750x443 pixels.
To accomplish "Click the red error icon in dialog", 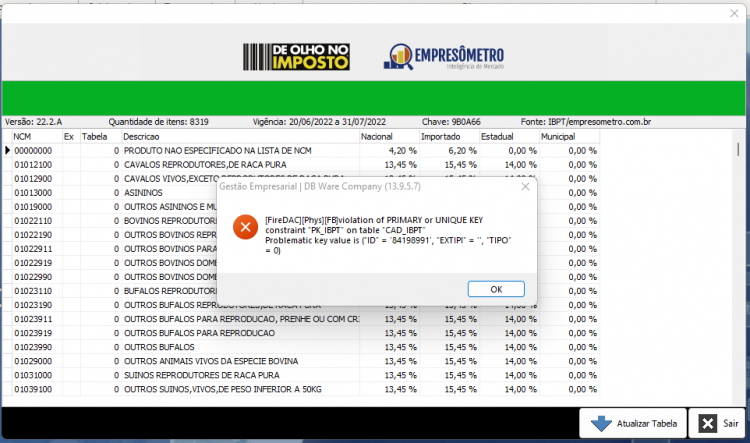I will pyautogui.click(x=245, y=227).
